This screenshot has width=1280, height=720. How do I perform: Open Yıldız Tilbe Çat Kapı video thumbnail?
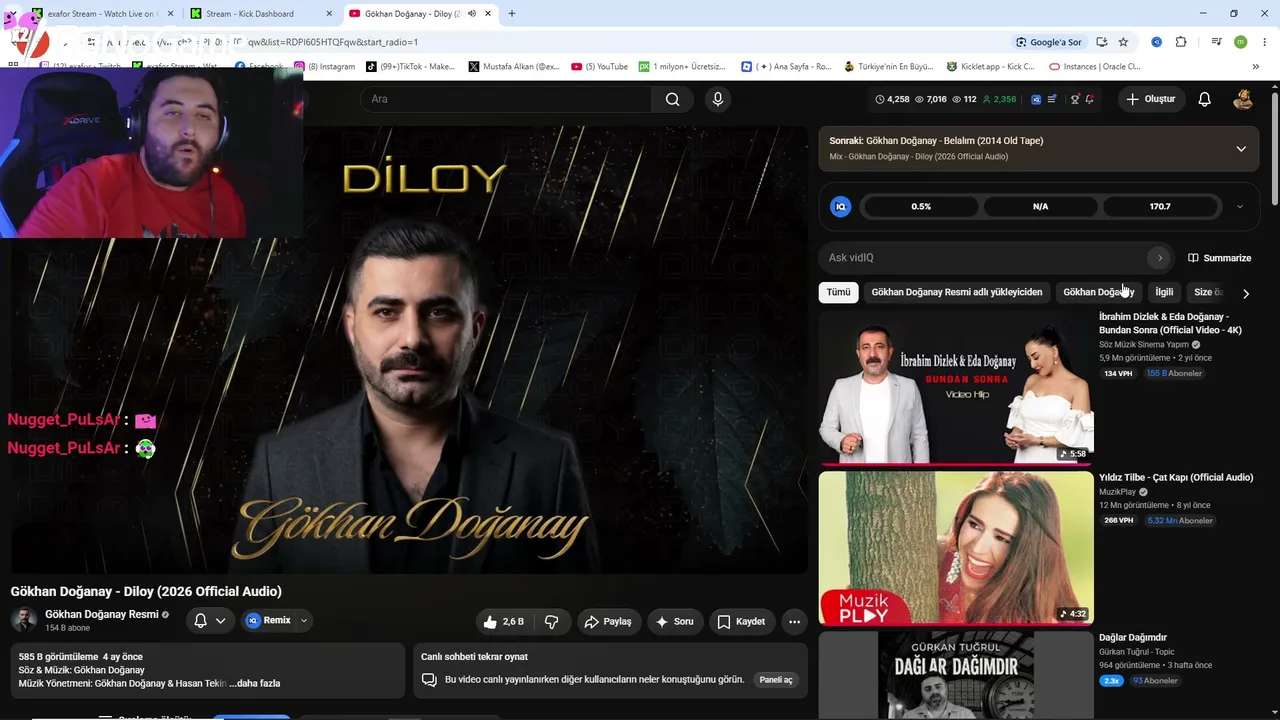[956, 548]
